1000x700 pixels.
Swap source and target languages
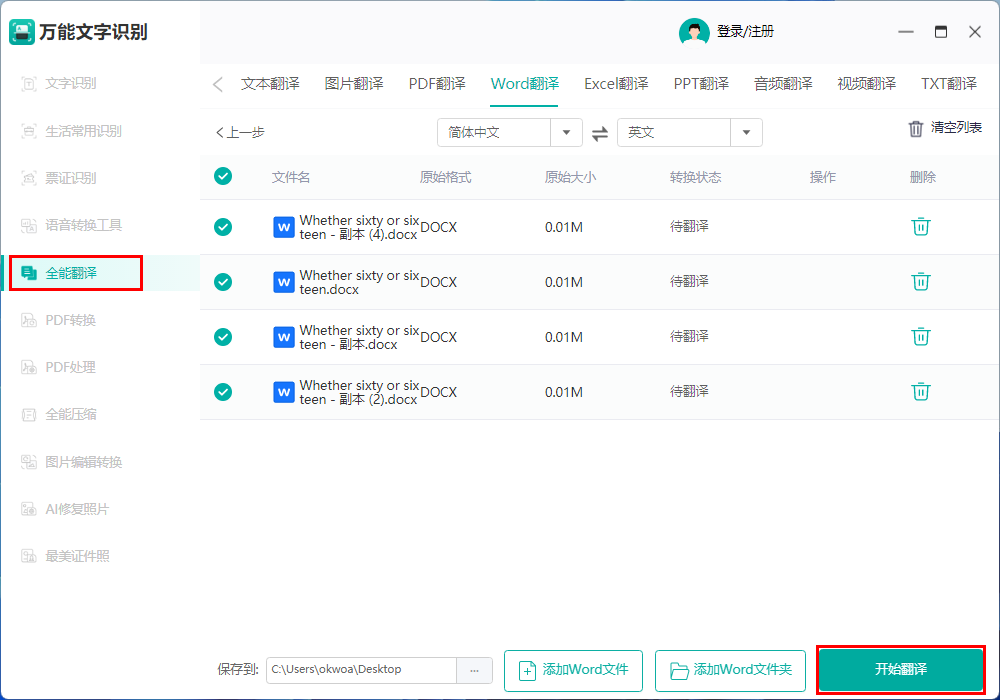(x=600, y=133)
